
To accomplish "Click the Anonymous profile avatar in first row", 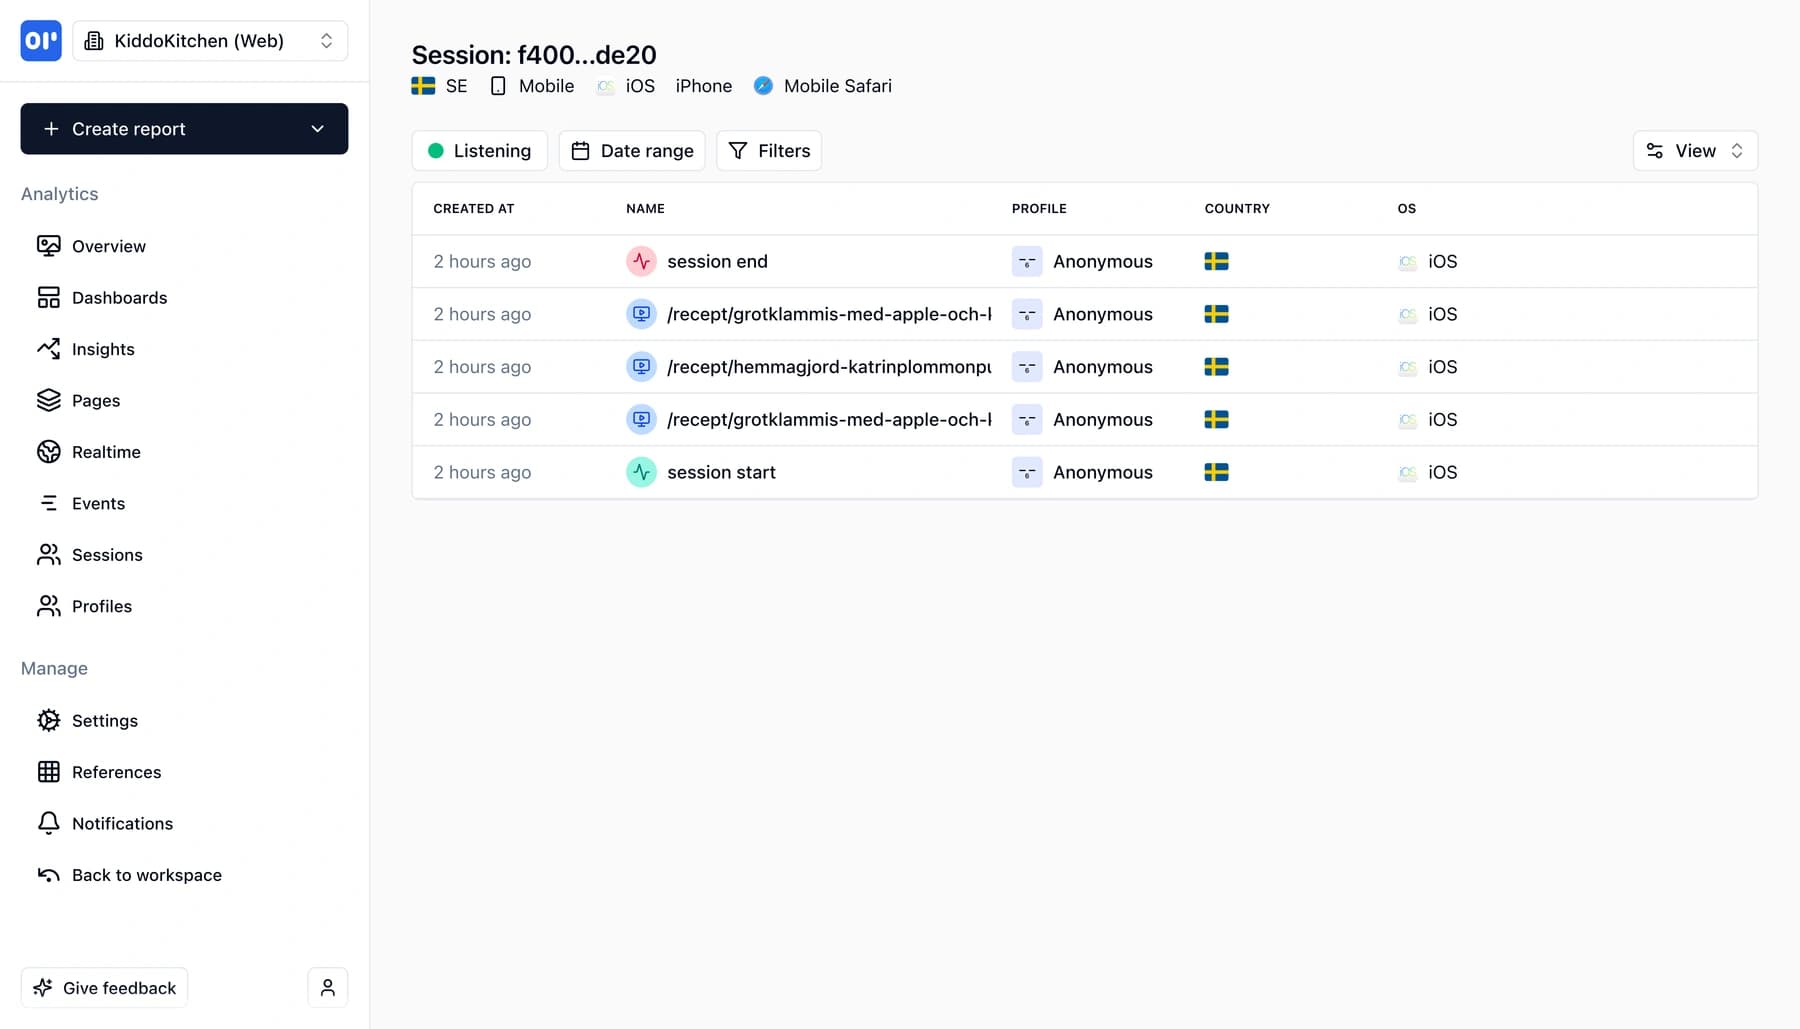I will pyautogui.click(x=1026, y=261).
